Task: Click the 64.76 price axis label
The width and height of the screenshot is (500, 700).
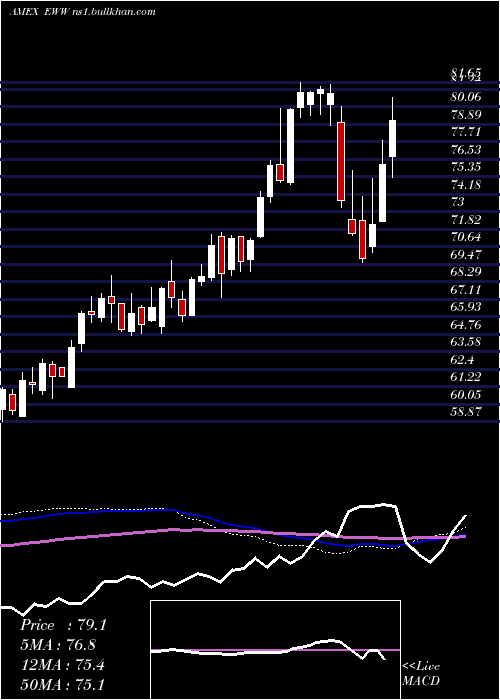Action: (466, 325)
